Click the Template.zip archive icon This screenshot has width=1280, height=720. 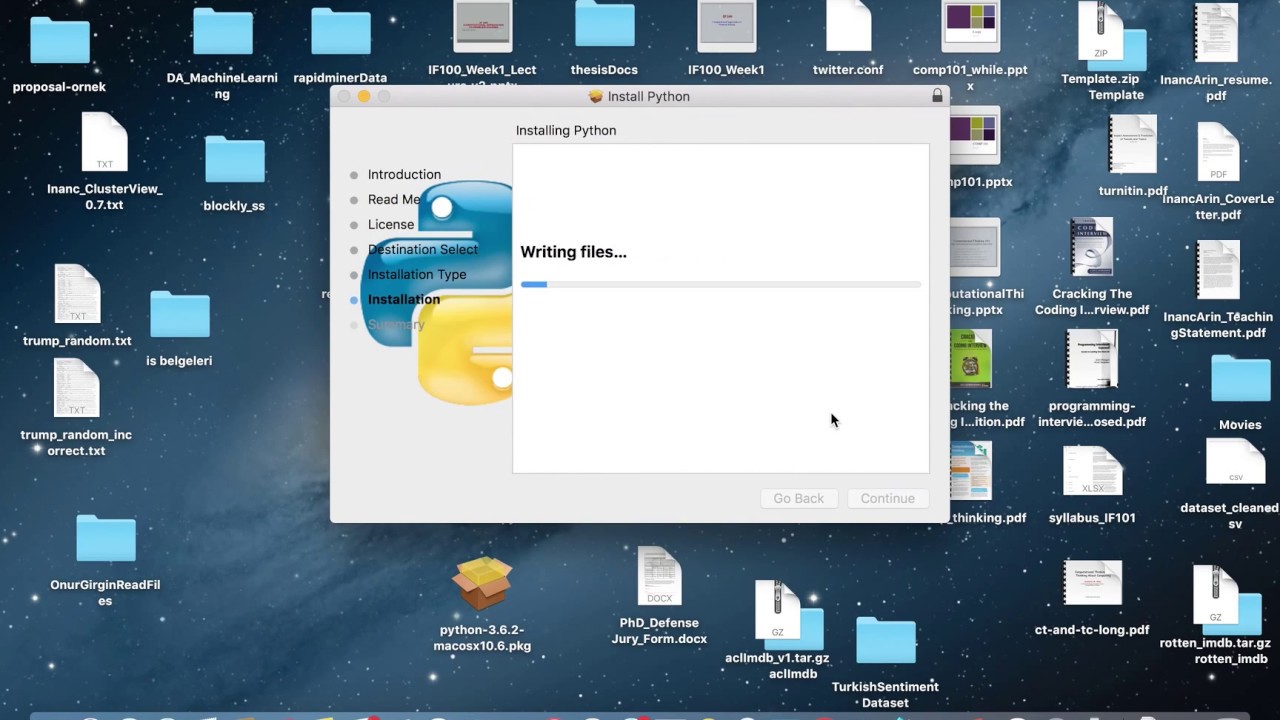pyautogui.click(x=1100, y=32)
